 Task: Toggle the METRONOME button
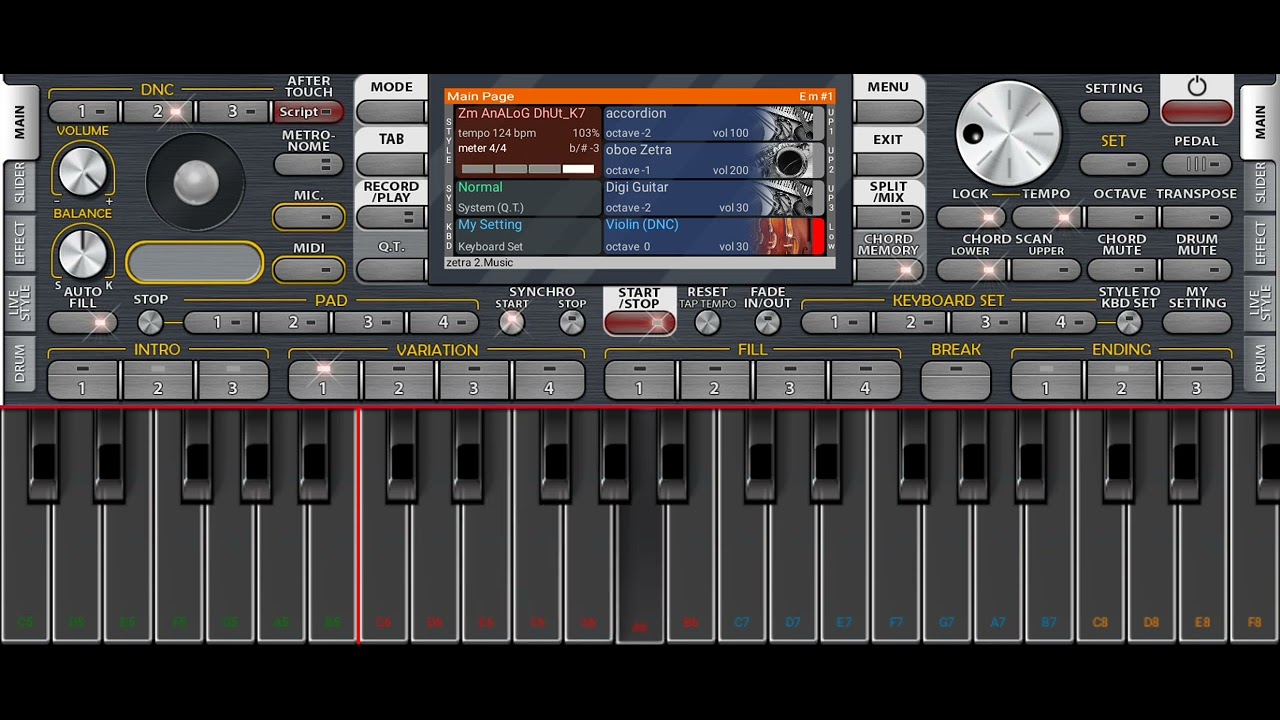tap(309, 164)
